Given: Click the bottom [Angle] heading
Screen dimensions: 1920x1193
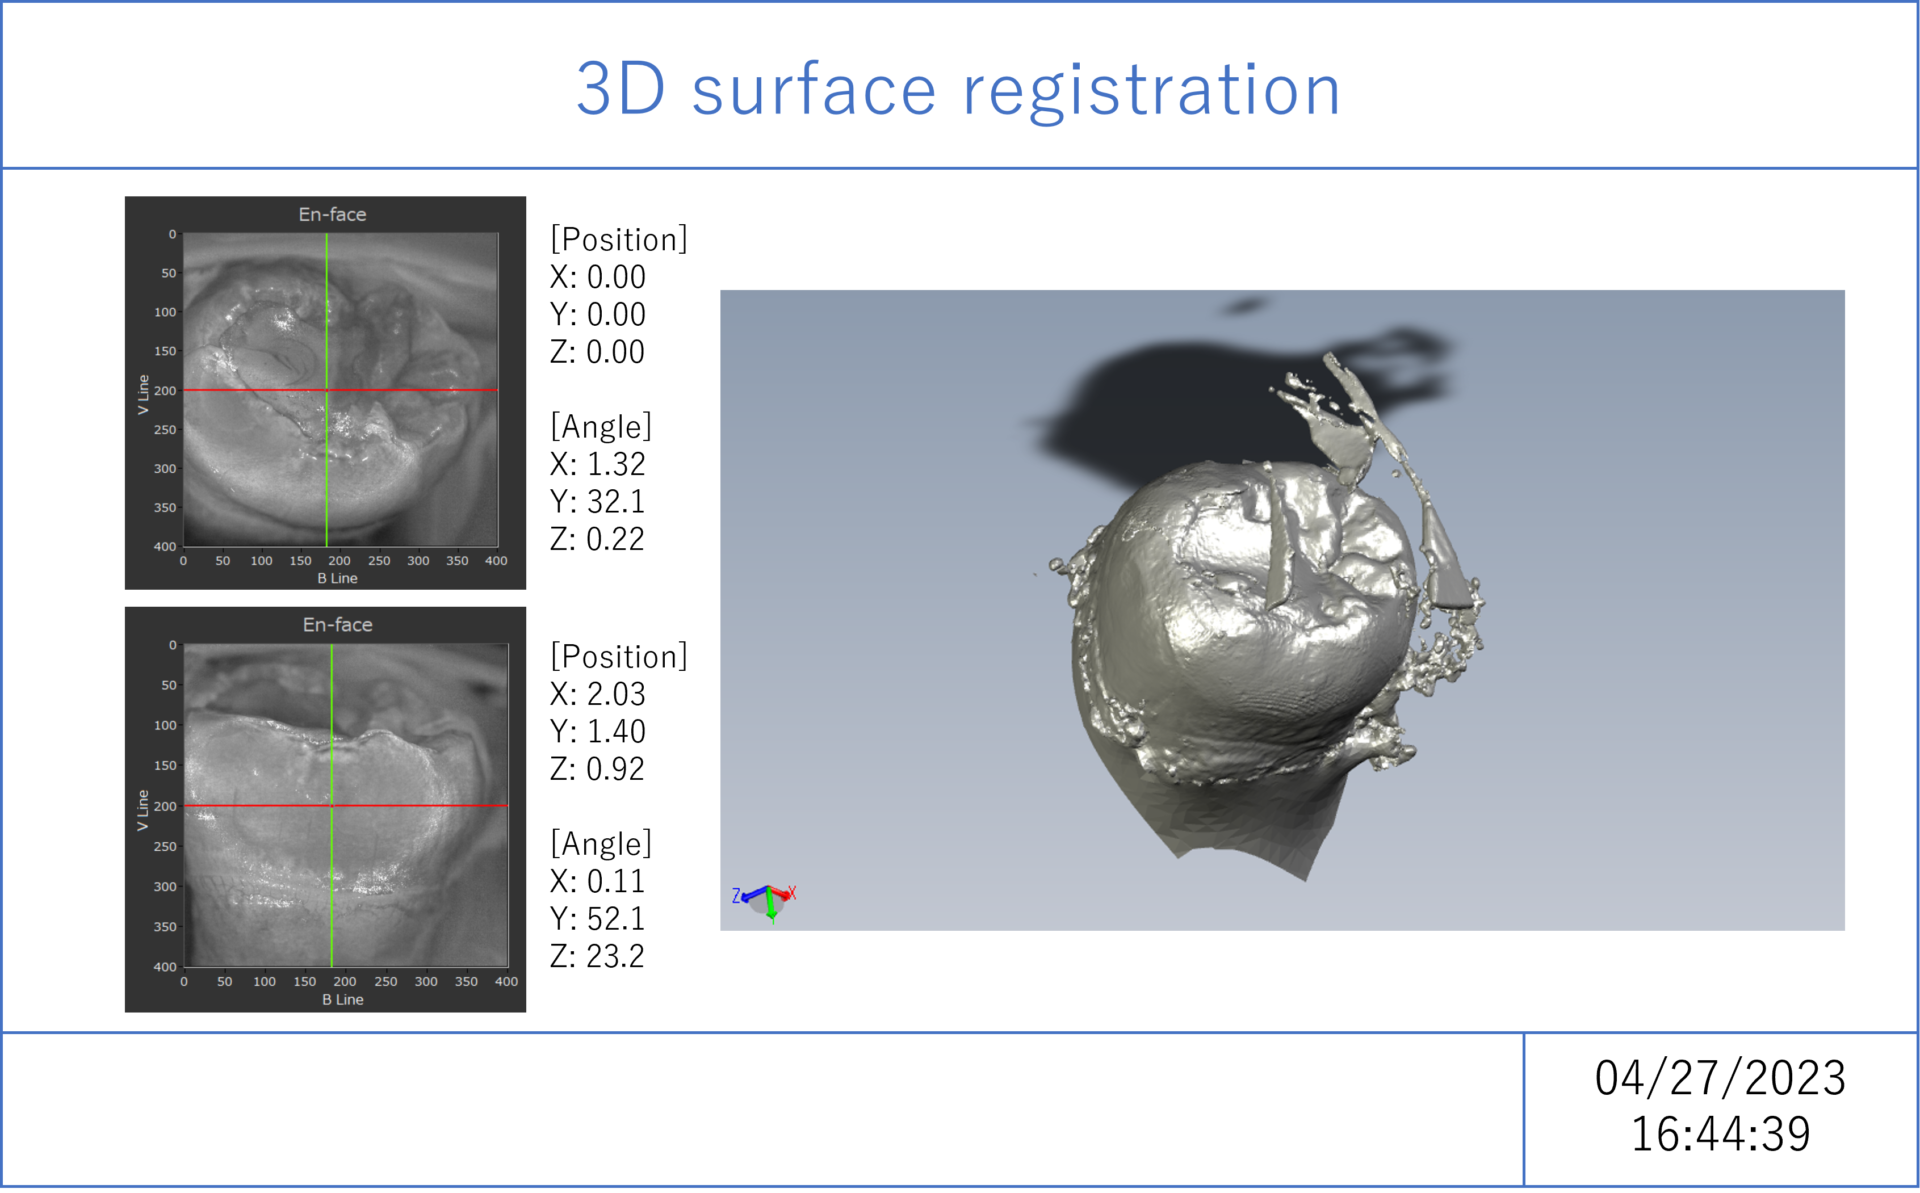Looking at the screenshot, I should pos(601,843).
